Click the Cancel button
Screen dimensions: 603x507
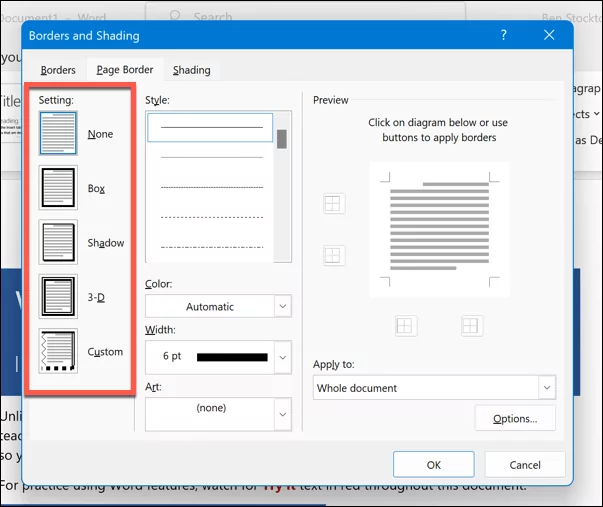(525, 465)
